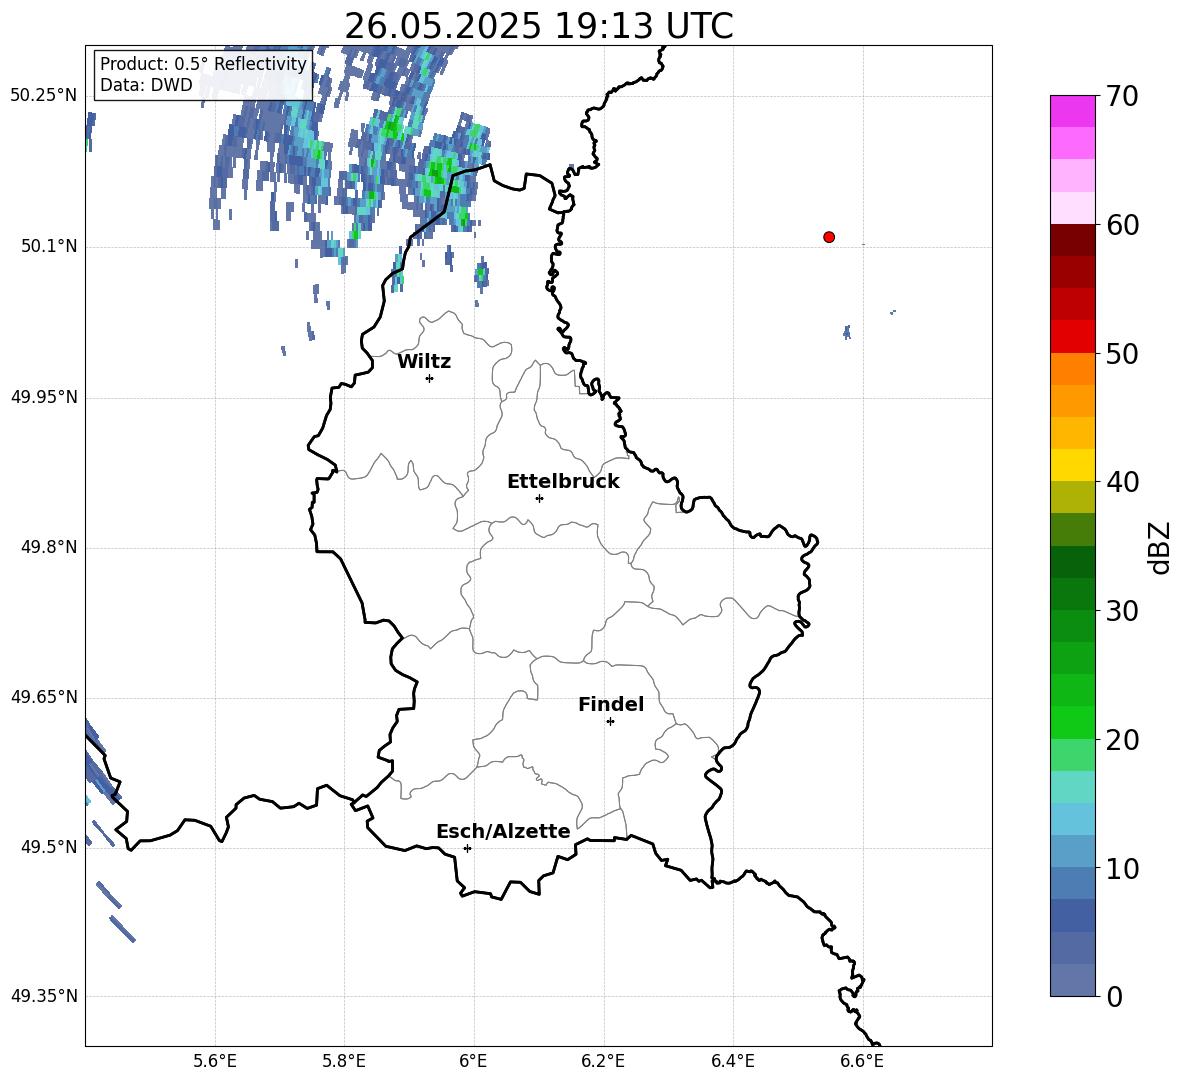Click the 6.4°E longitude label
1184x1081 pixels.
(x=732, y=1061)
